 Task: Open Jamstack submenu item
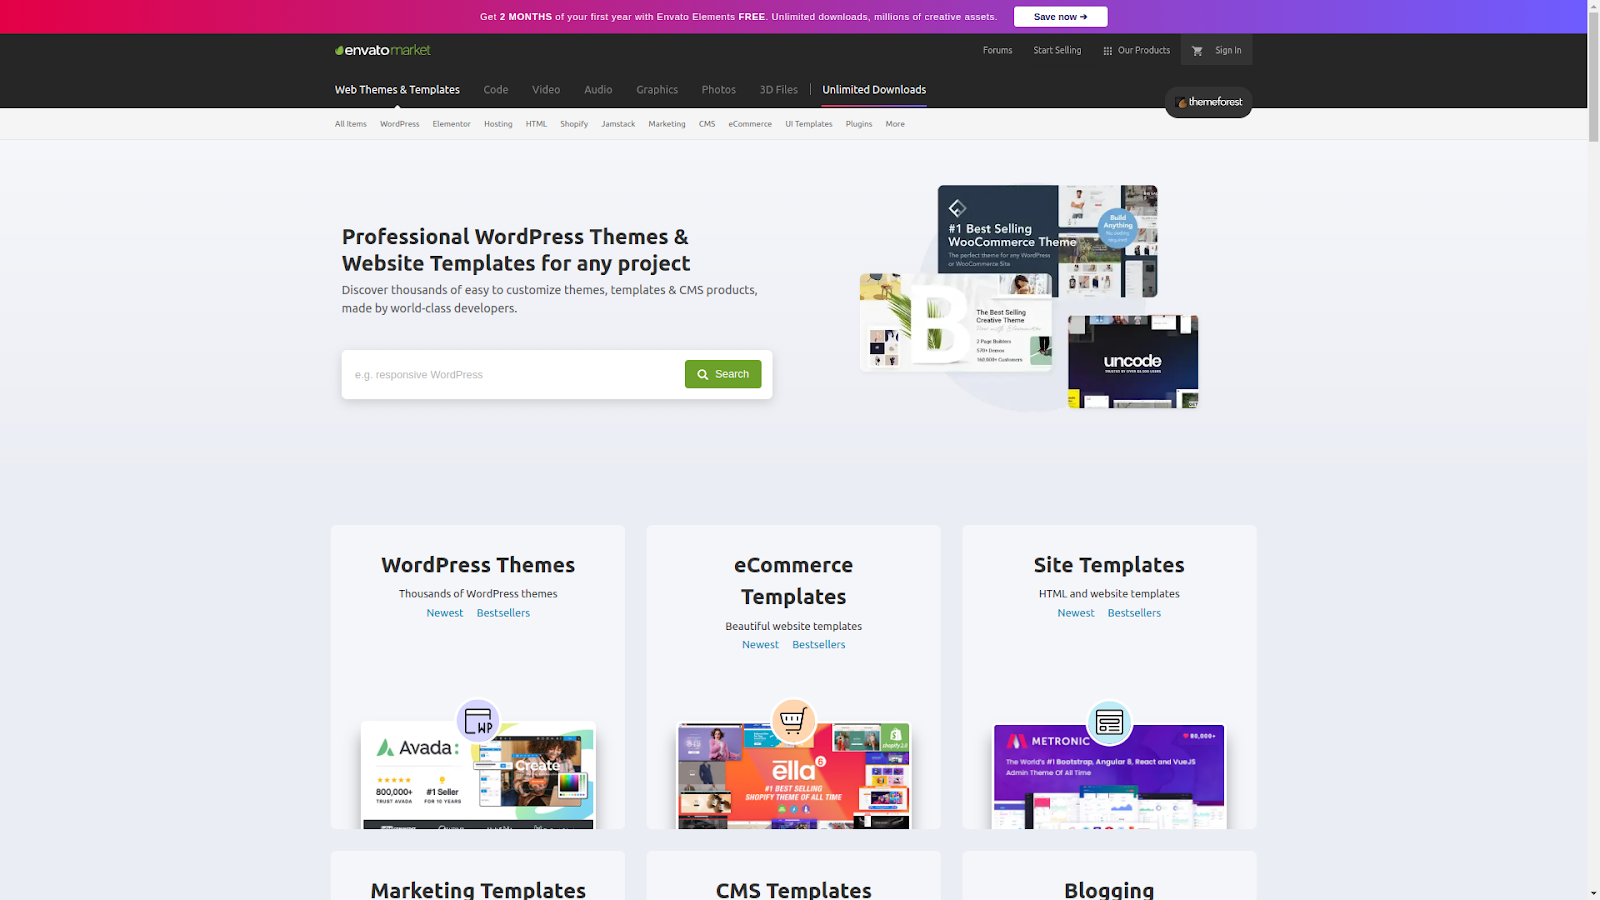pyautogui.click(x=618, y=124)
